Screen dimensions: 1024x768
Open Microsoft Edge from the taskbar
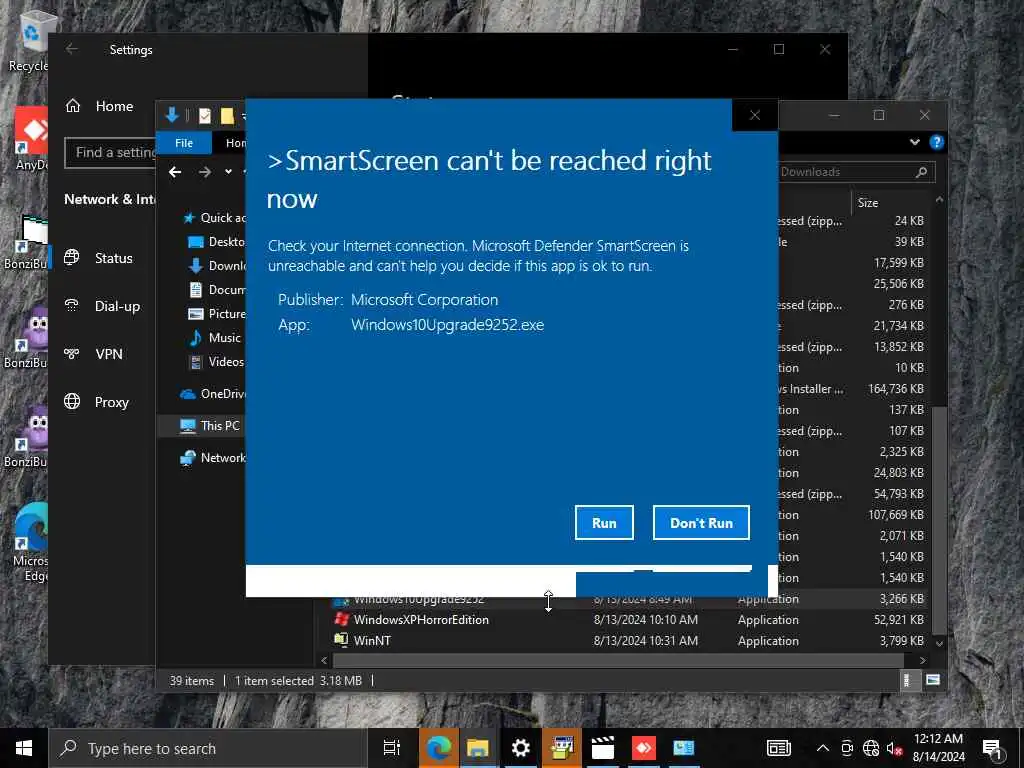click(439, 748)
